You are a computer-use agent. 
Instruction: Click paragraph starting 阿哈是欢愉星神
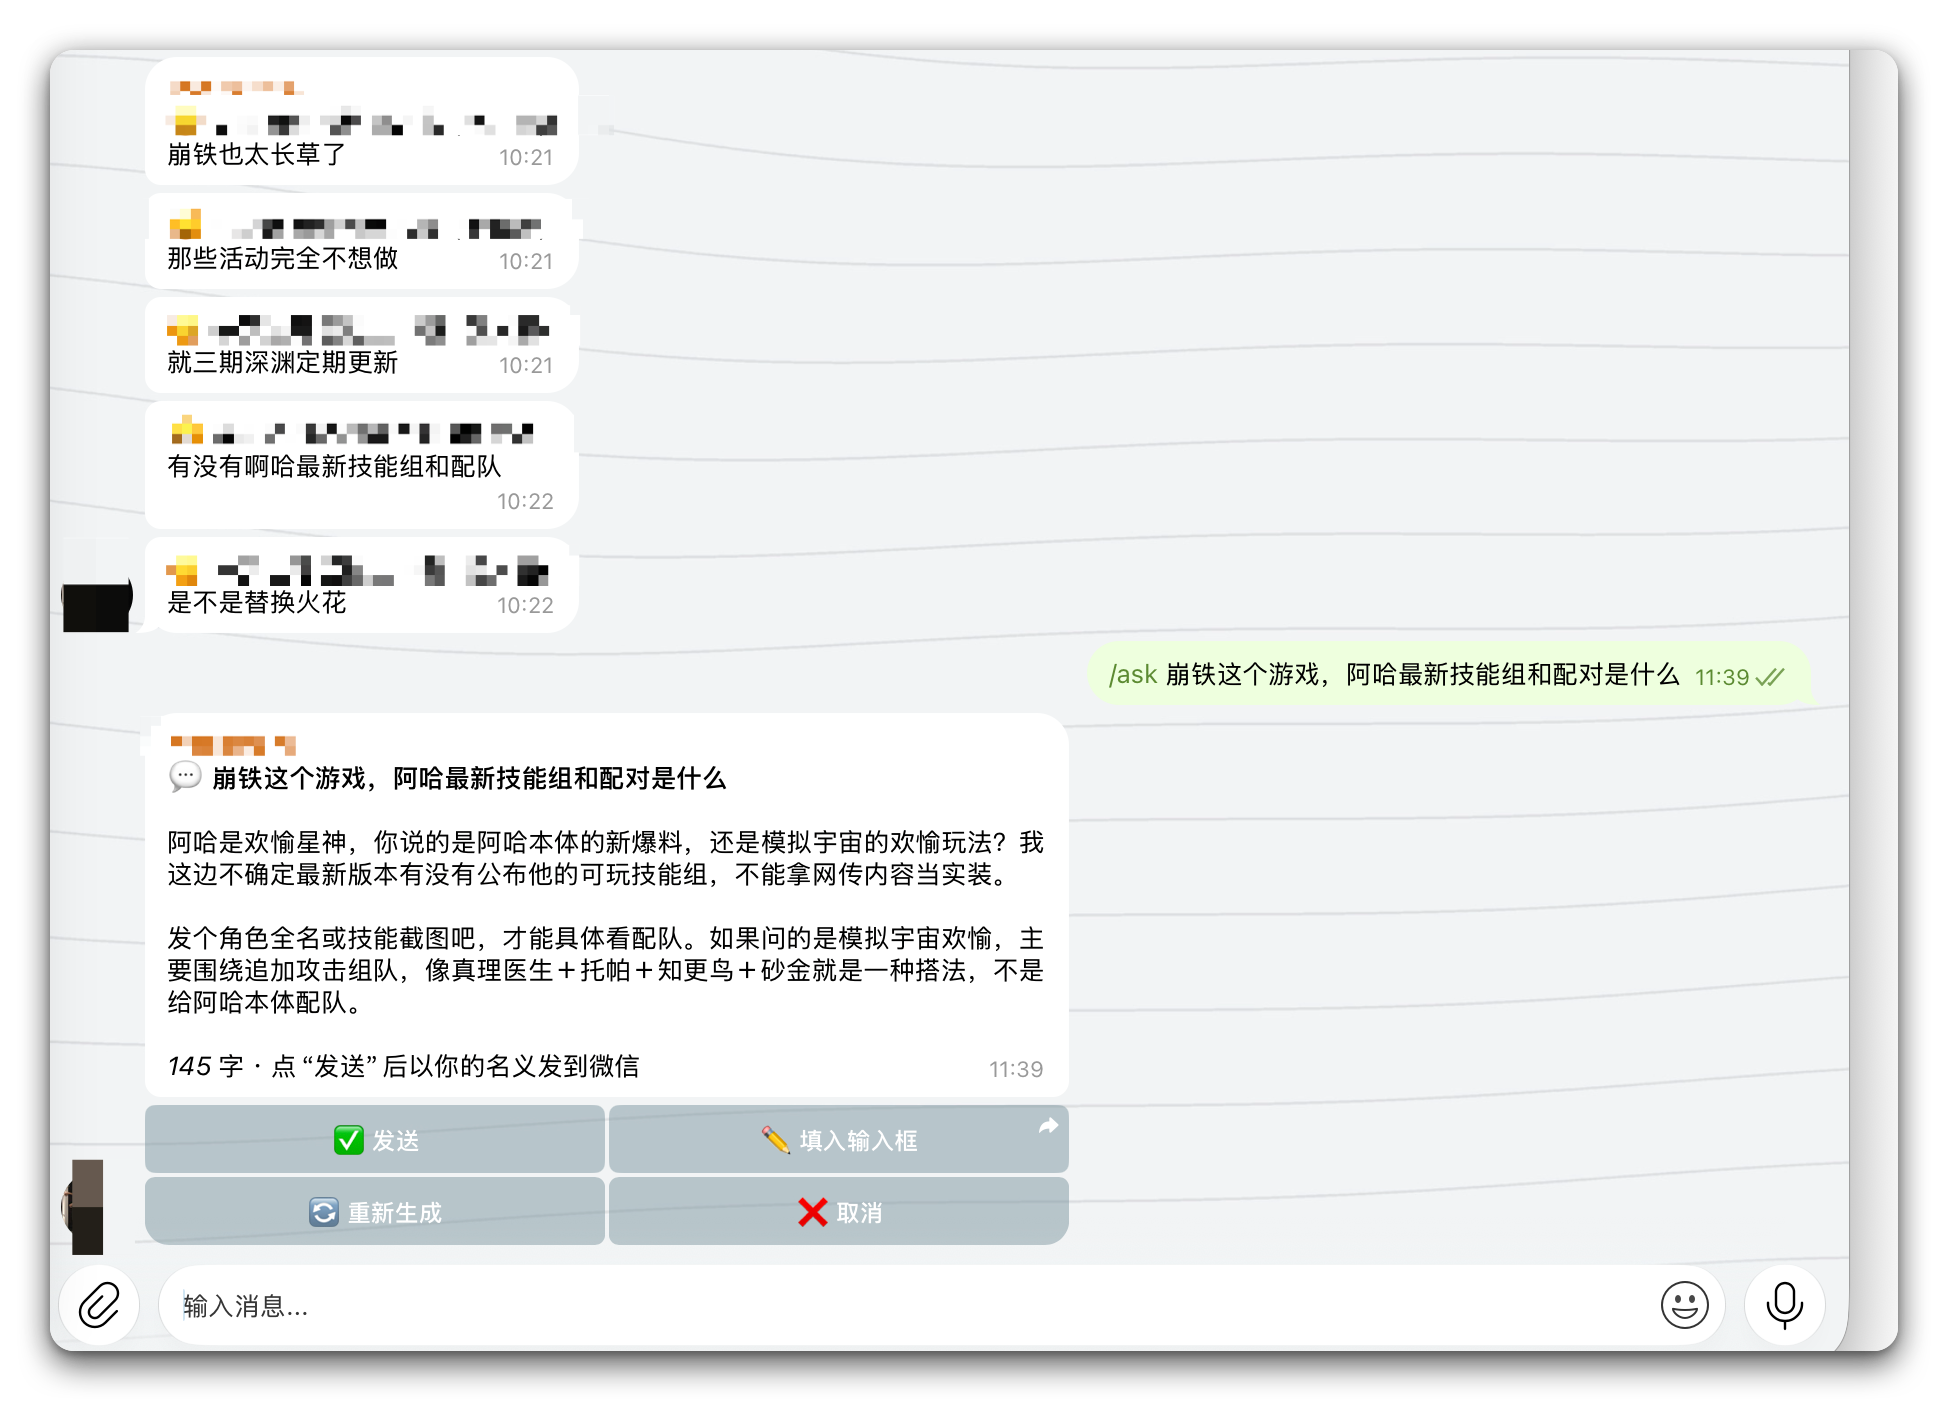[606, 858]
